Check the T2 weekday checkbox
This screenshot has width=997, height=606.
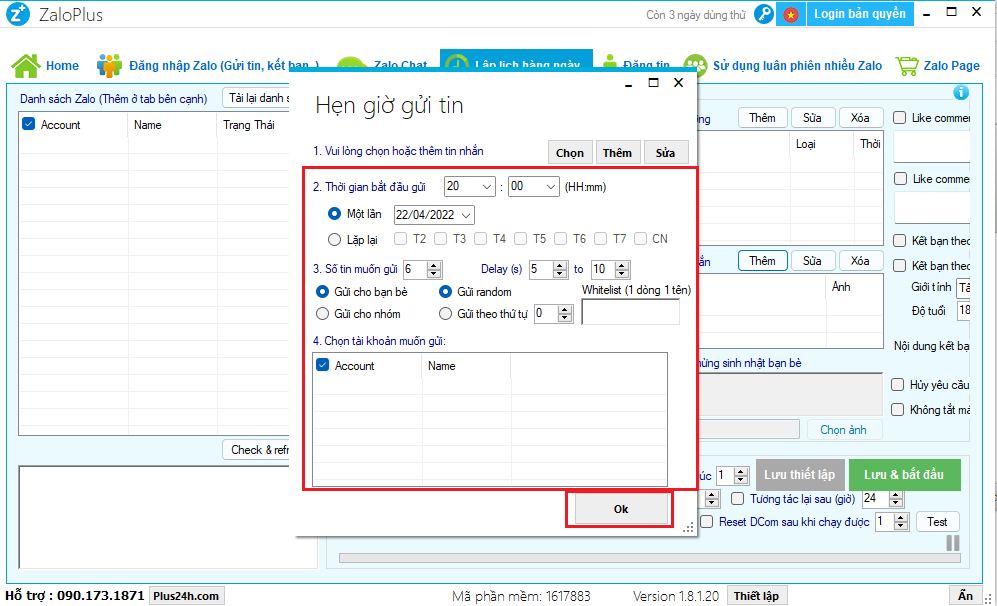(x=401, y=238)
